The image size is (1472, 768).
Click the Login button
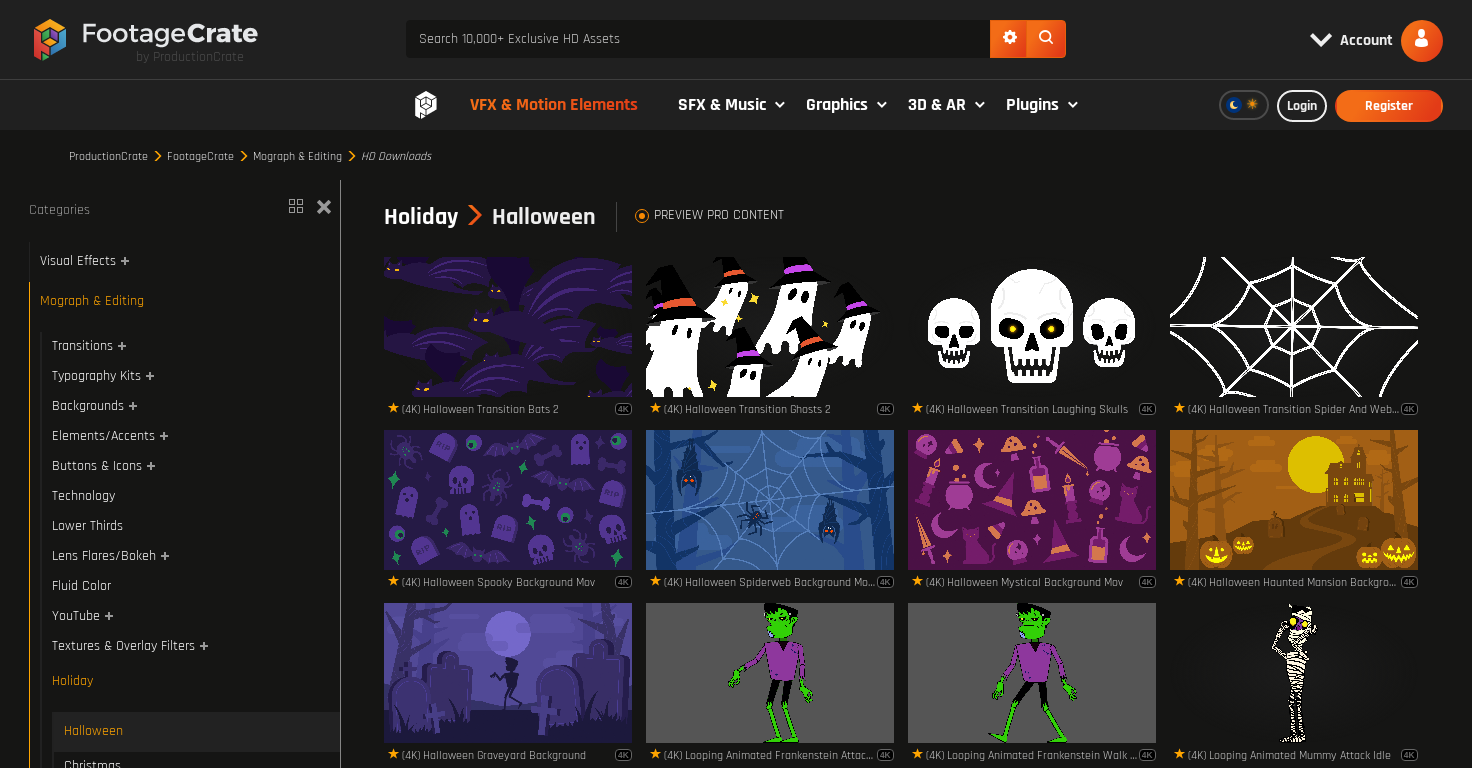(1302, 105)
